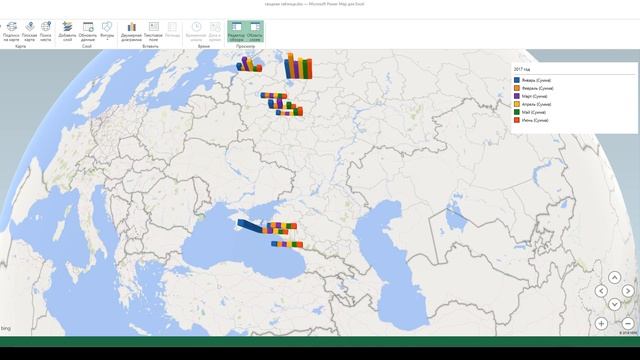This screenshot has height=360, width=640.
Task: Toggle the Layer Pane (Область слоев)
Action: [255, 31]
